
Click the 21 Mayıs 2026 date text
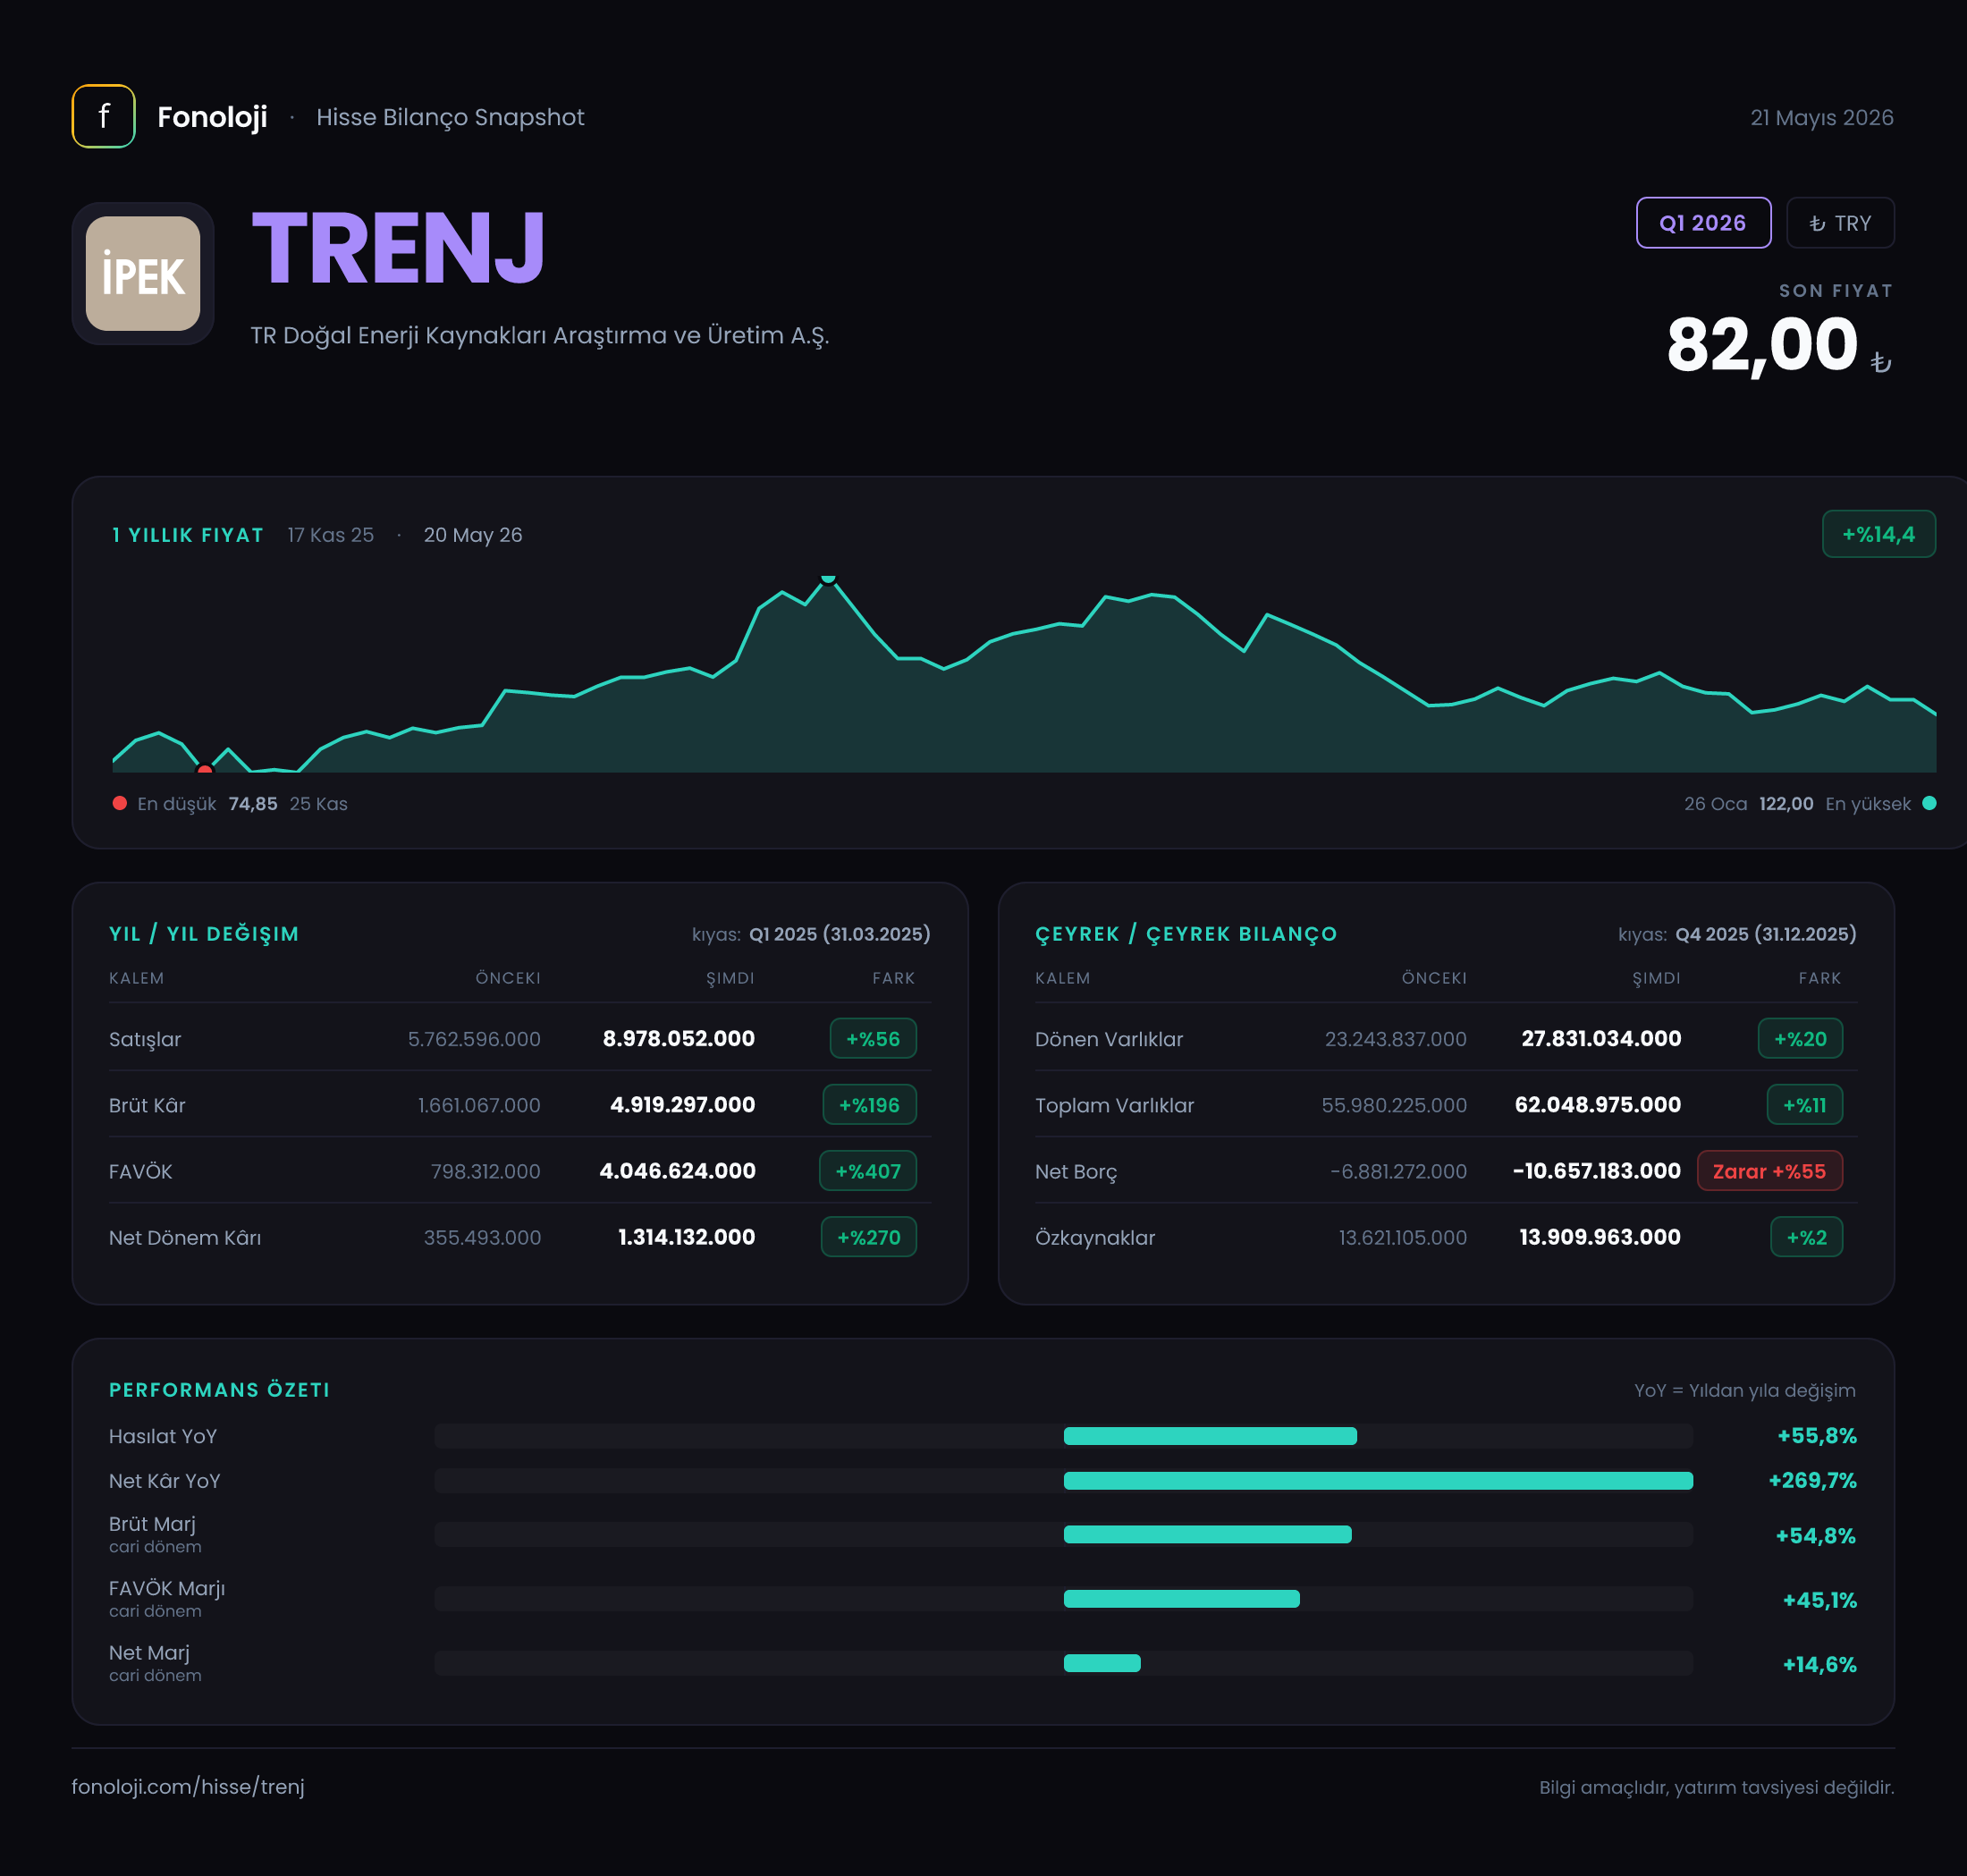click(1821, 117)
